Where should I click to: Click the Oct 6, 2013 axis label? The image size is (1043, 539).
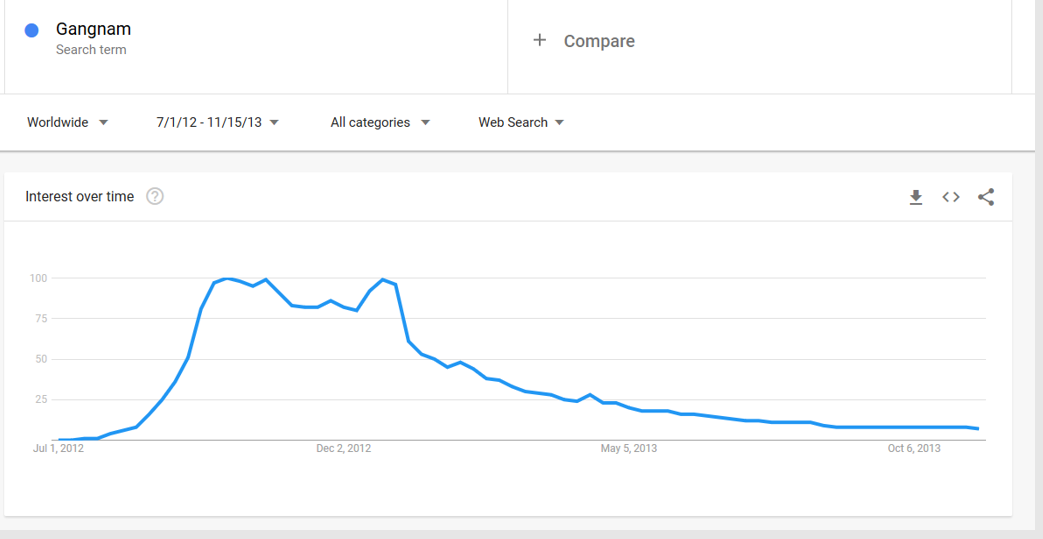[914, 448]
